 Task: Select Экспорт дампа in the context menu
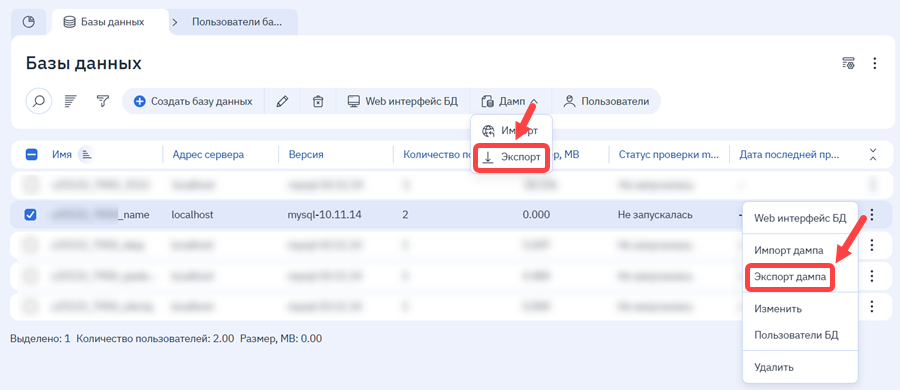coord(790,277)
